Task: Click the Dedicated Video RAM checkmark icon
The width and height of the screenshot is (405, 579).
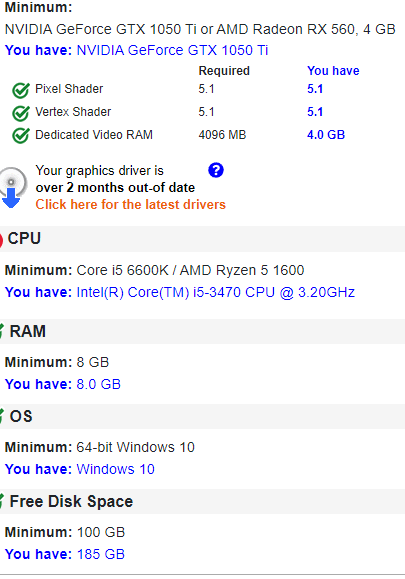Action: tap(21, 136)
